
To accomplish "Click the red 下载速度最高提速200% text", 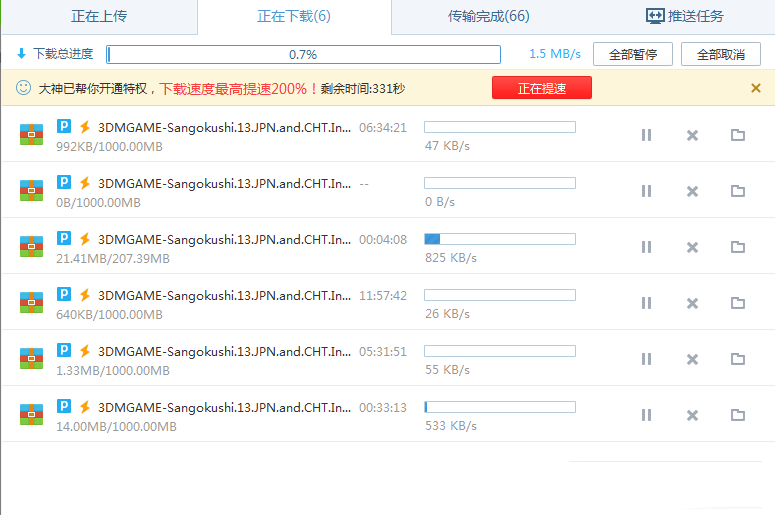I will [238, 88].
